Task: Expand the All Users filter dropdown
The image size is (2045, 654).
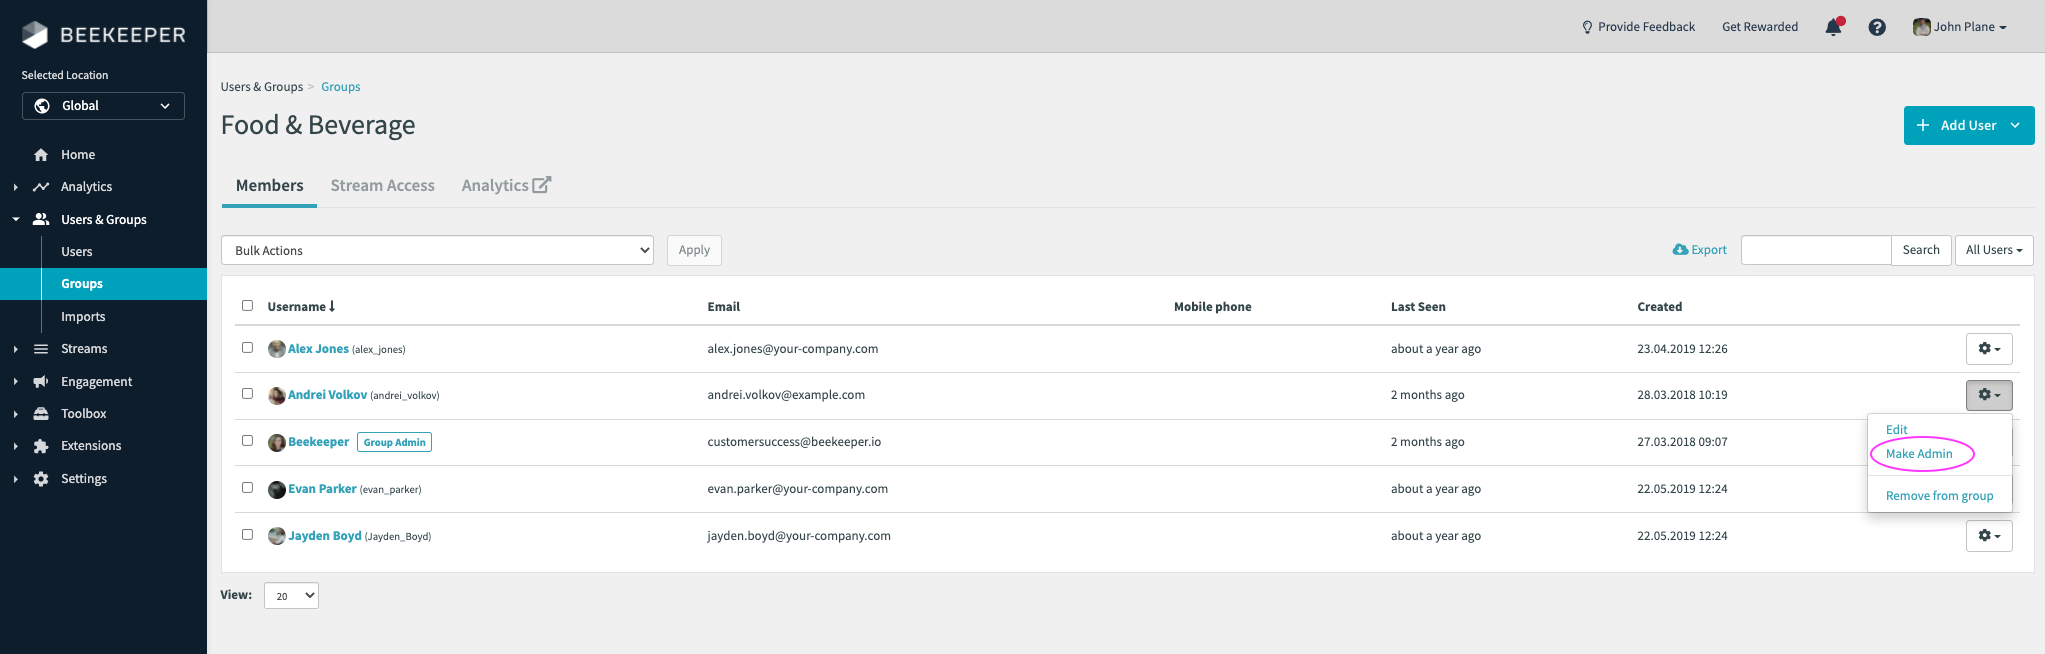Action: pyautogui.click(x=1993, y=250)
